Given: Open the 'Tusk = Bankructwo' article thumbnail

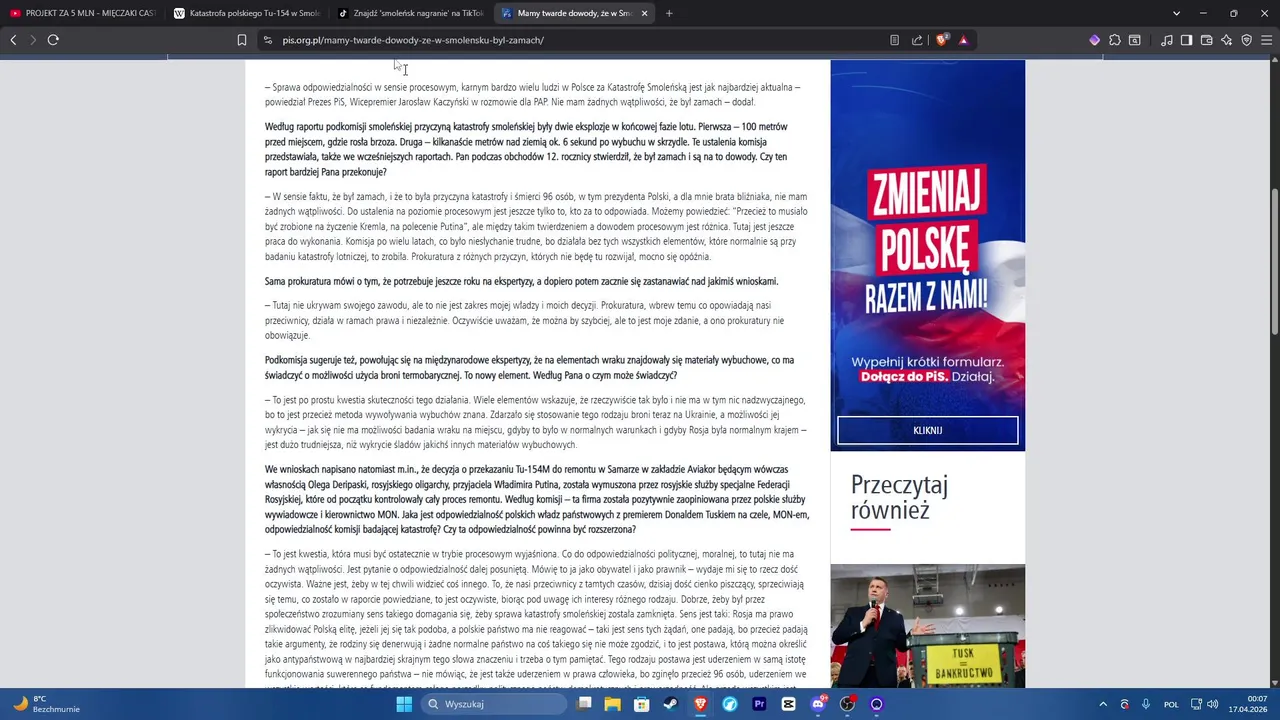Looking at the screenshot, I should [927, 625].
